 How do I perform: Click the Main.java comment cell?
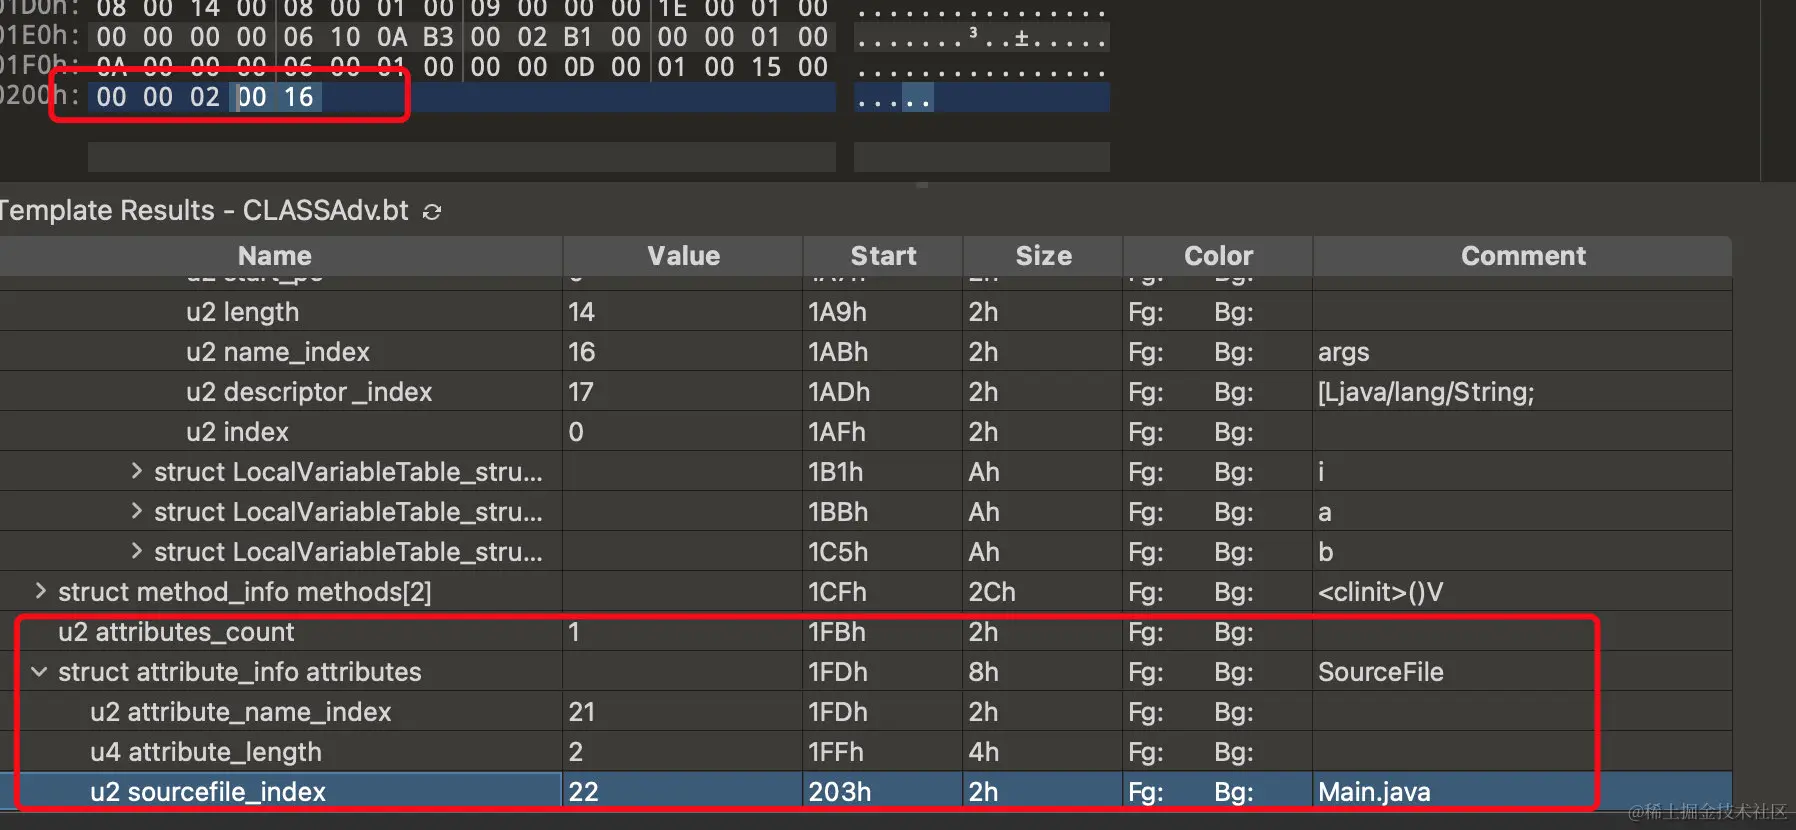tap(1374, 792)
